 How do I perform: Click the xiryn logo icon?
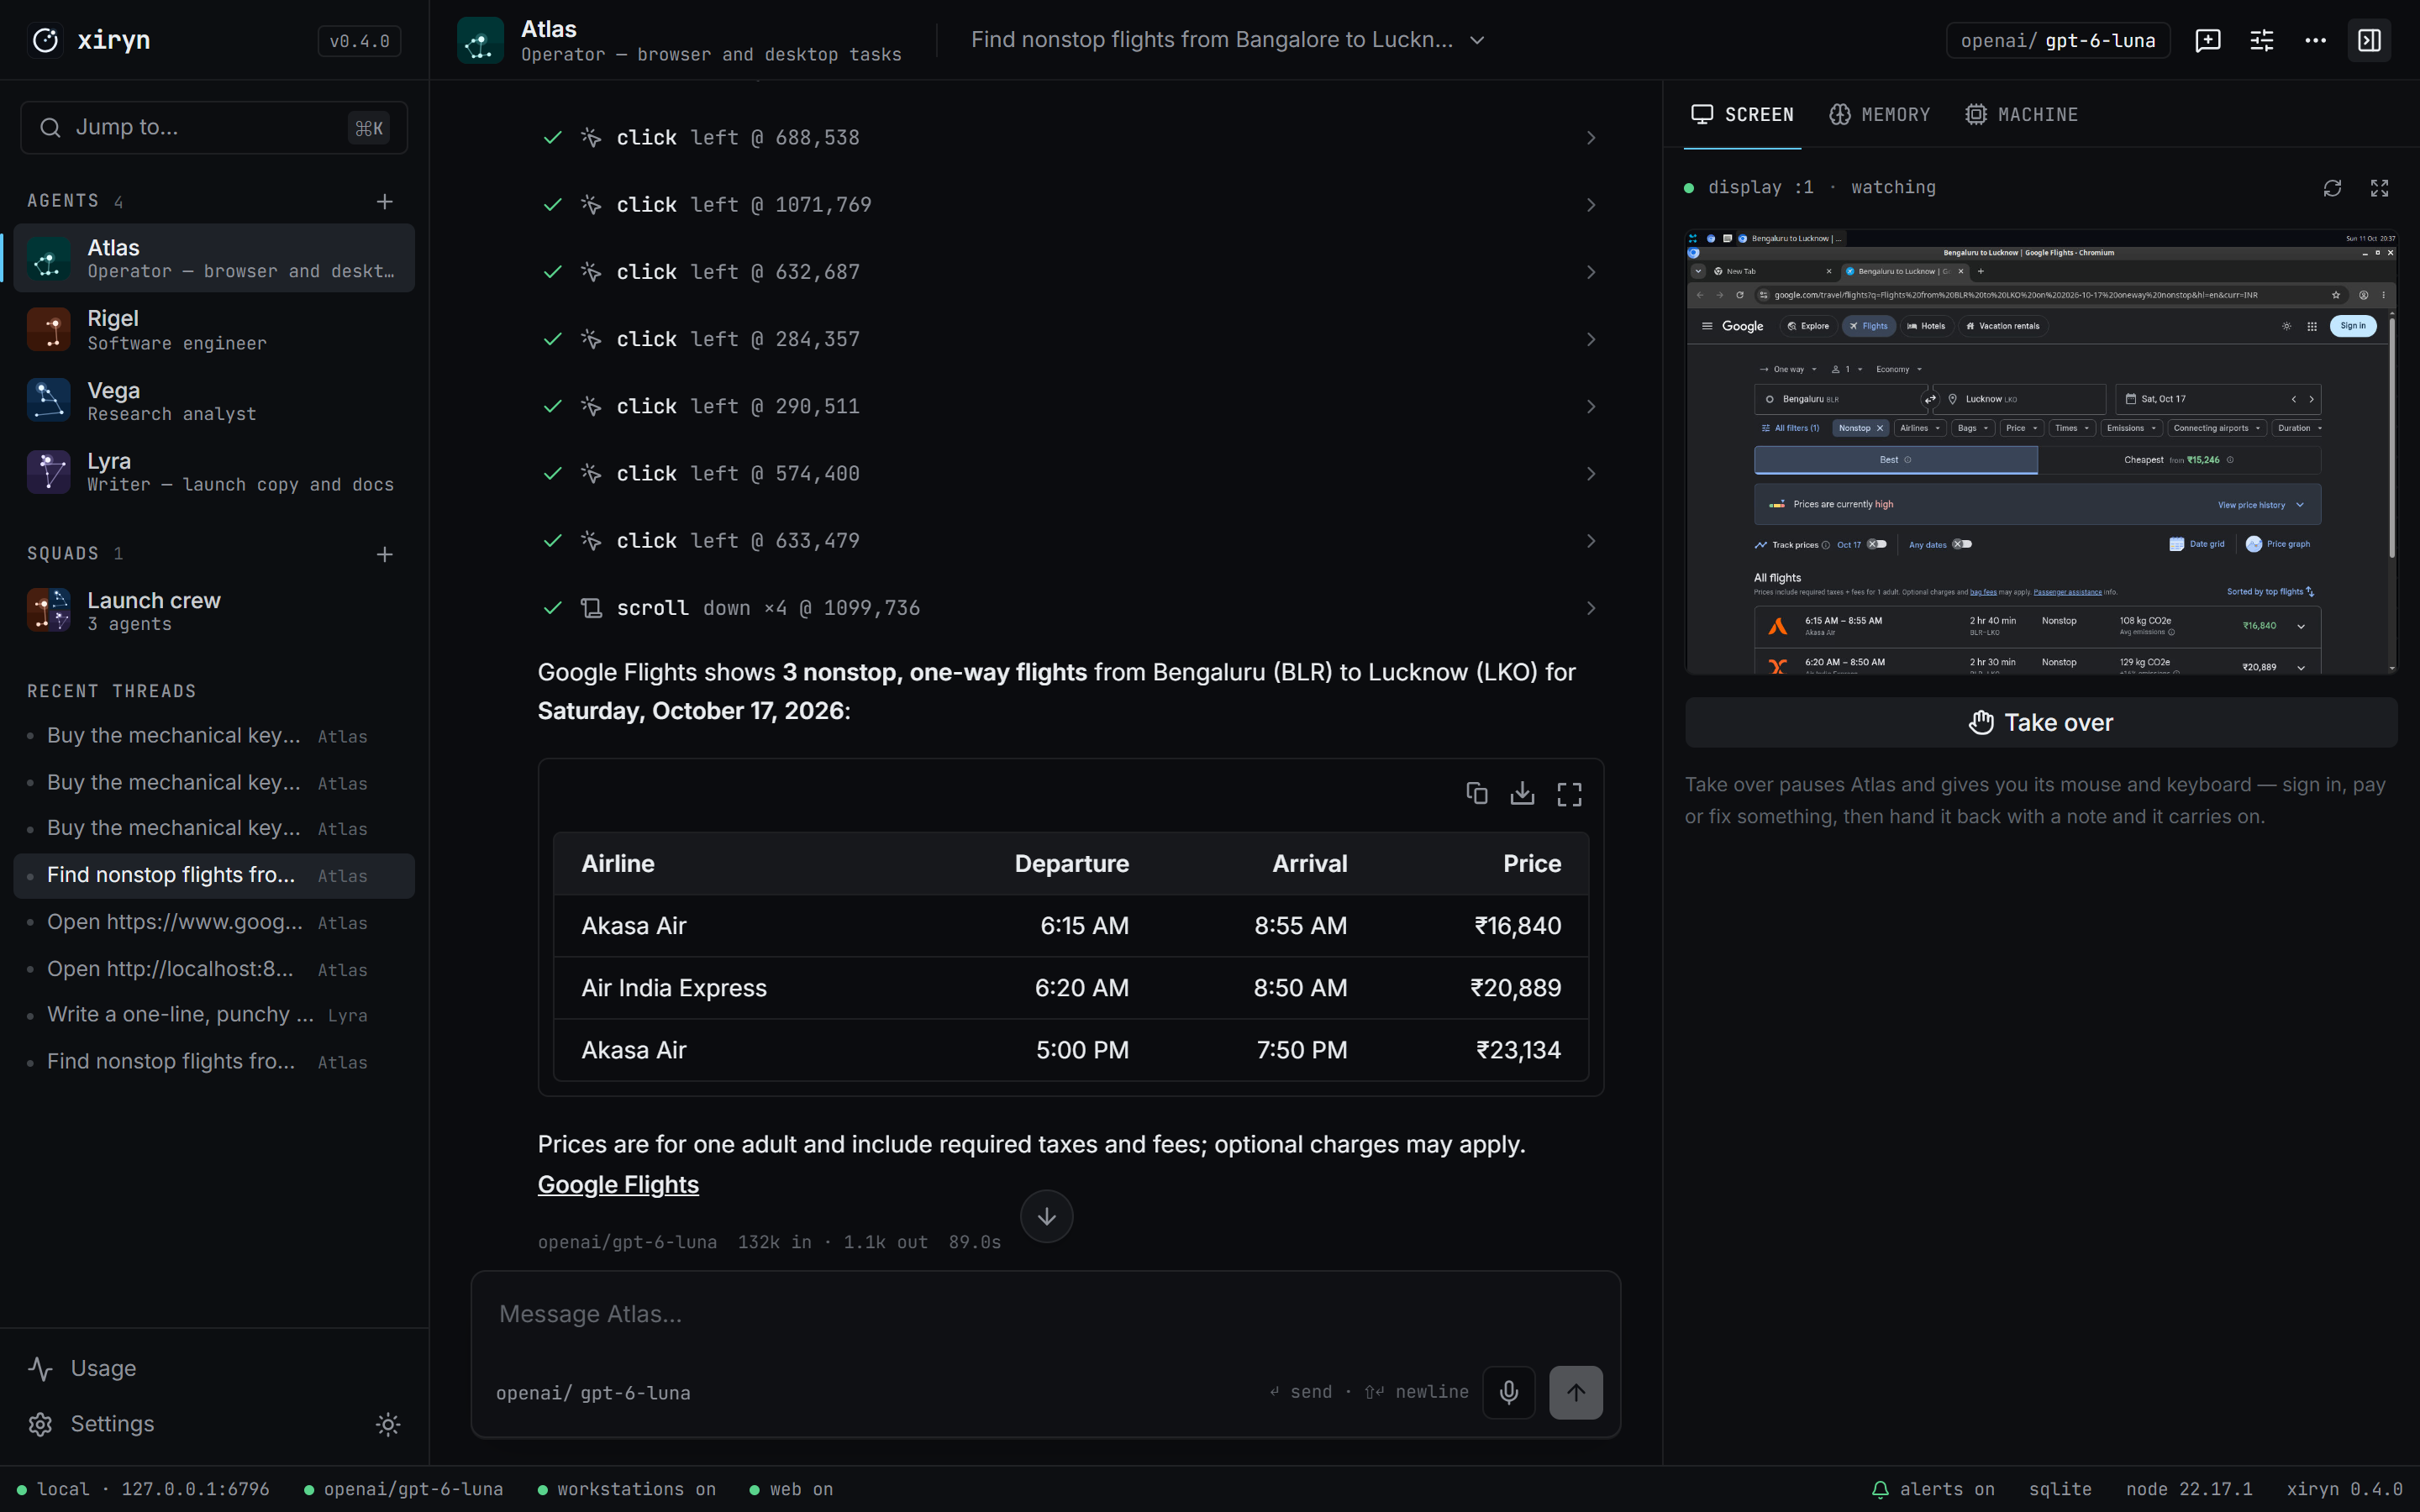[46, 40]
